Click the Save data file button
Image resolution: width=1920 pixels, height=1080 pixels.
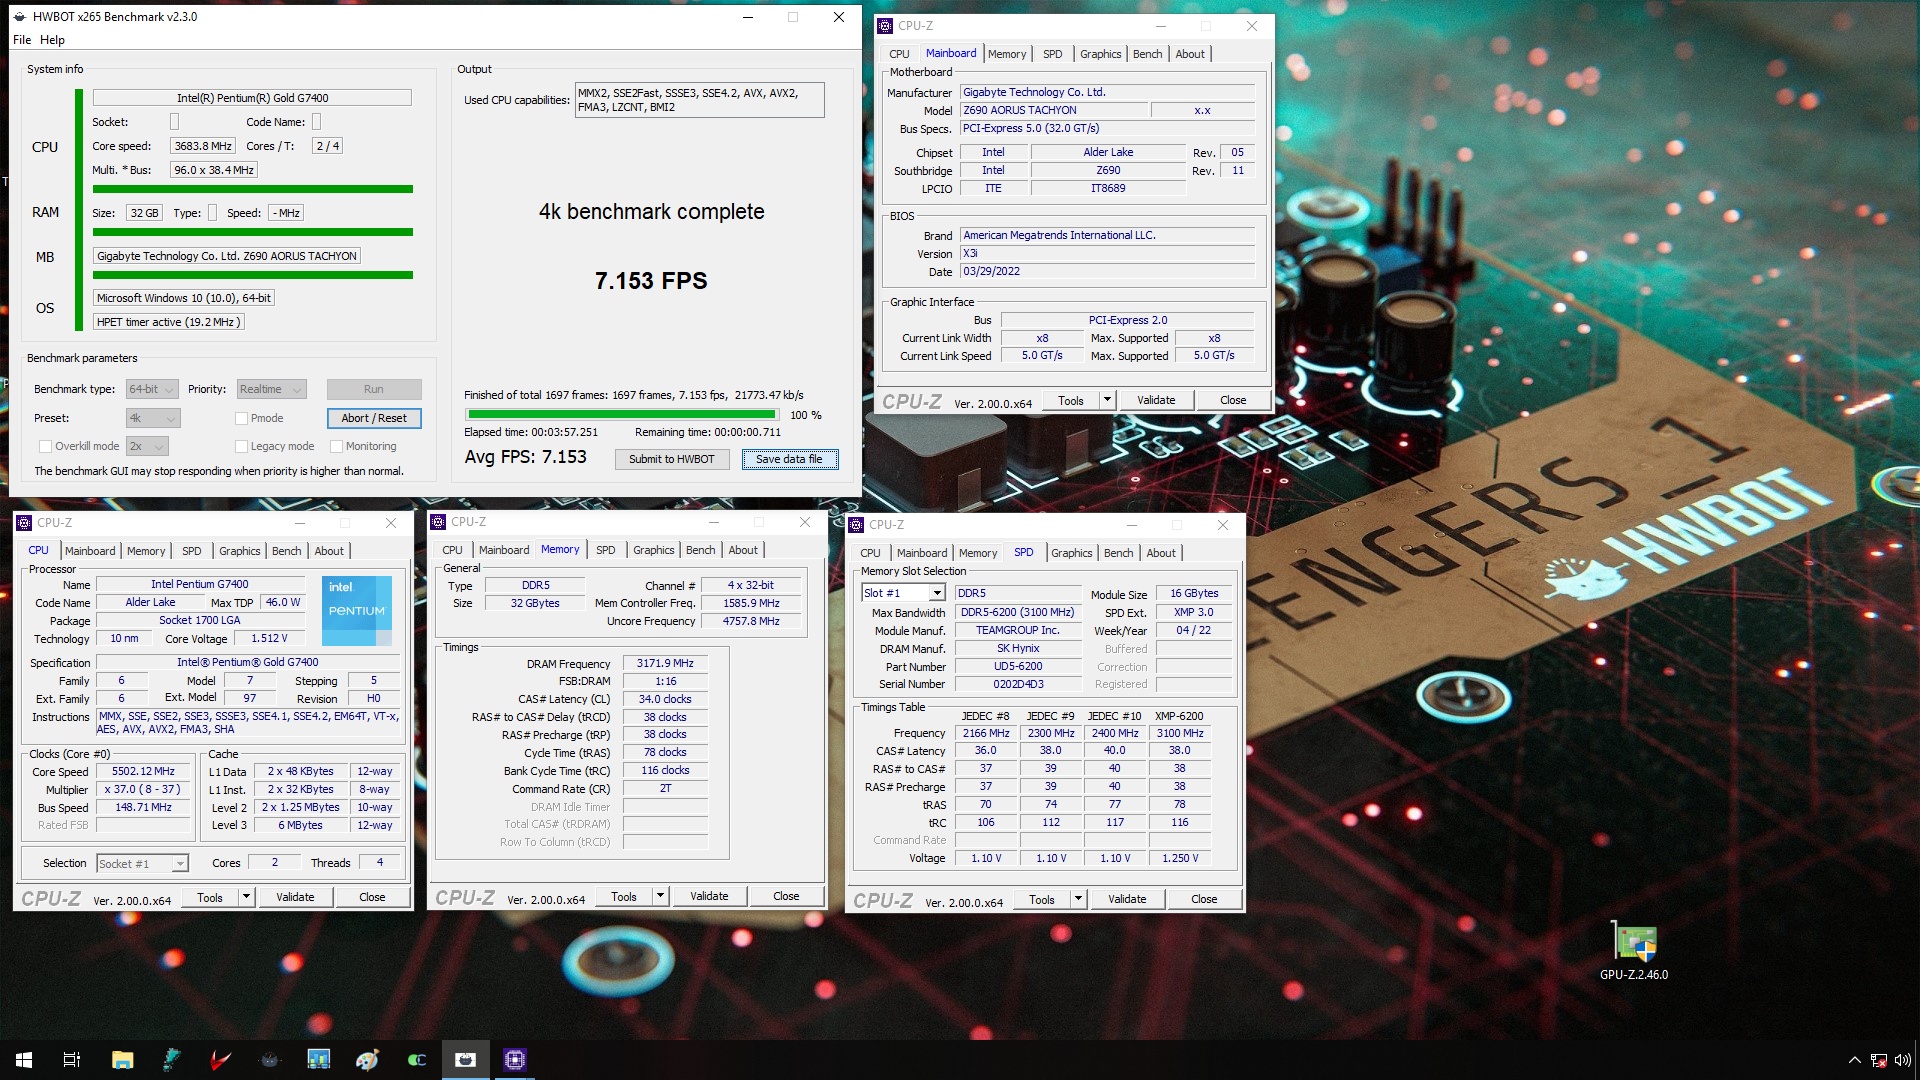(789, 459)
